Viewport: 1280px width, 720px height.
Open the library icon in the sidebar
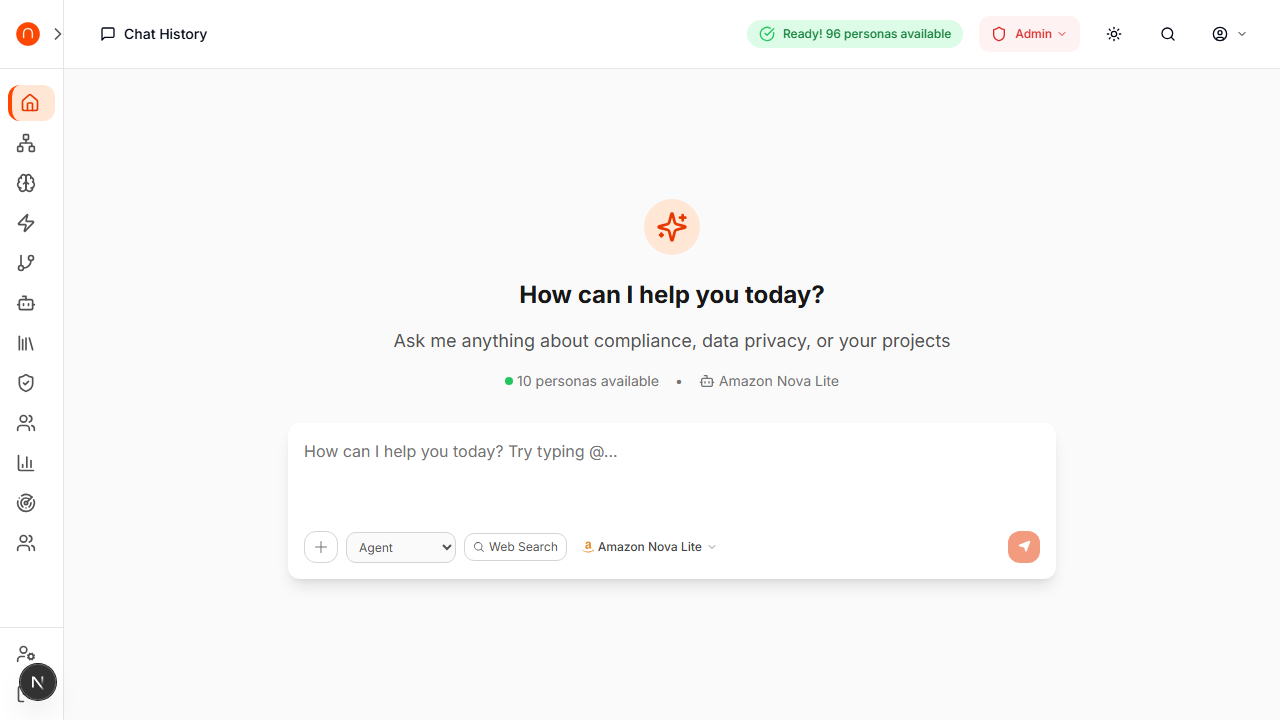pyautogui.click(x=26, y=343)
